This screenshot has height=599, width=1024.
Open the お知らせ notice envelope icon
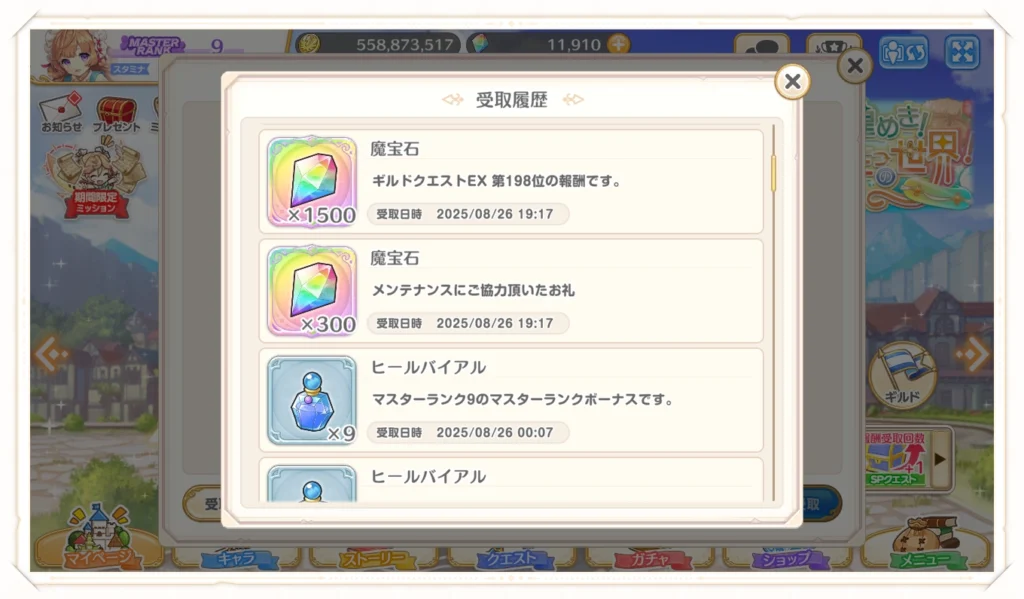(61, 112)
